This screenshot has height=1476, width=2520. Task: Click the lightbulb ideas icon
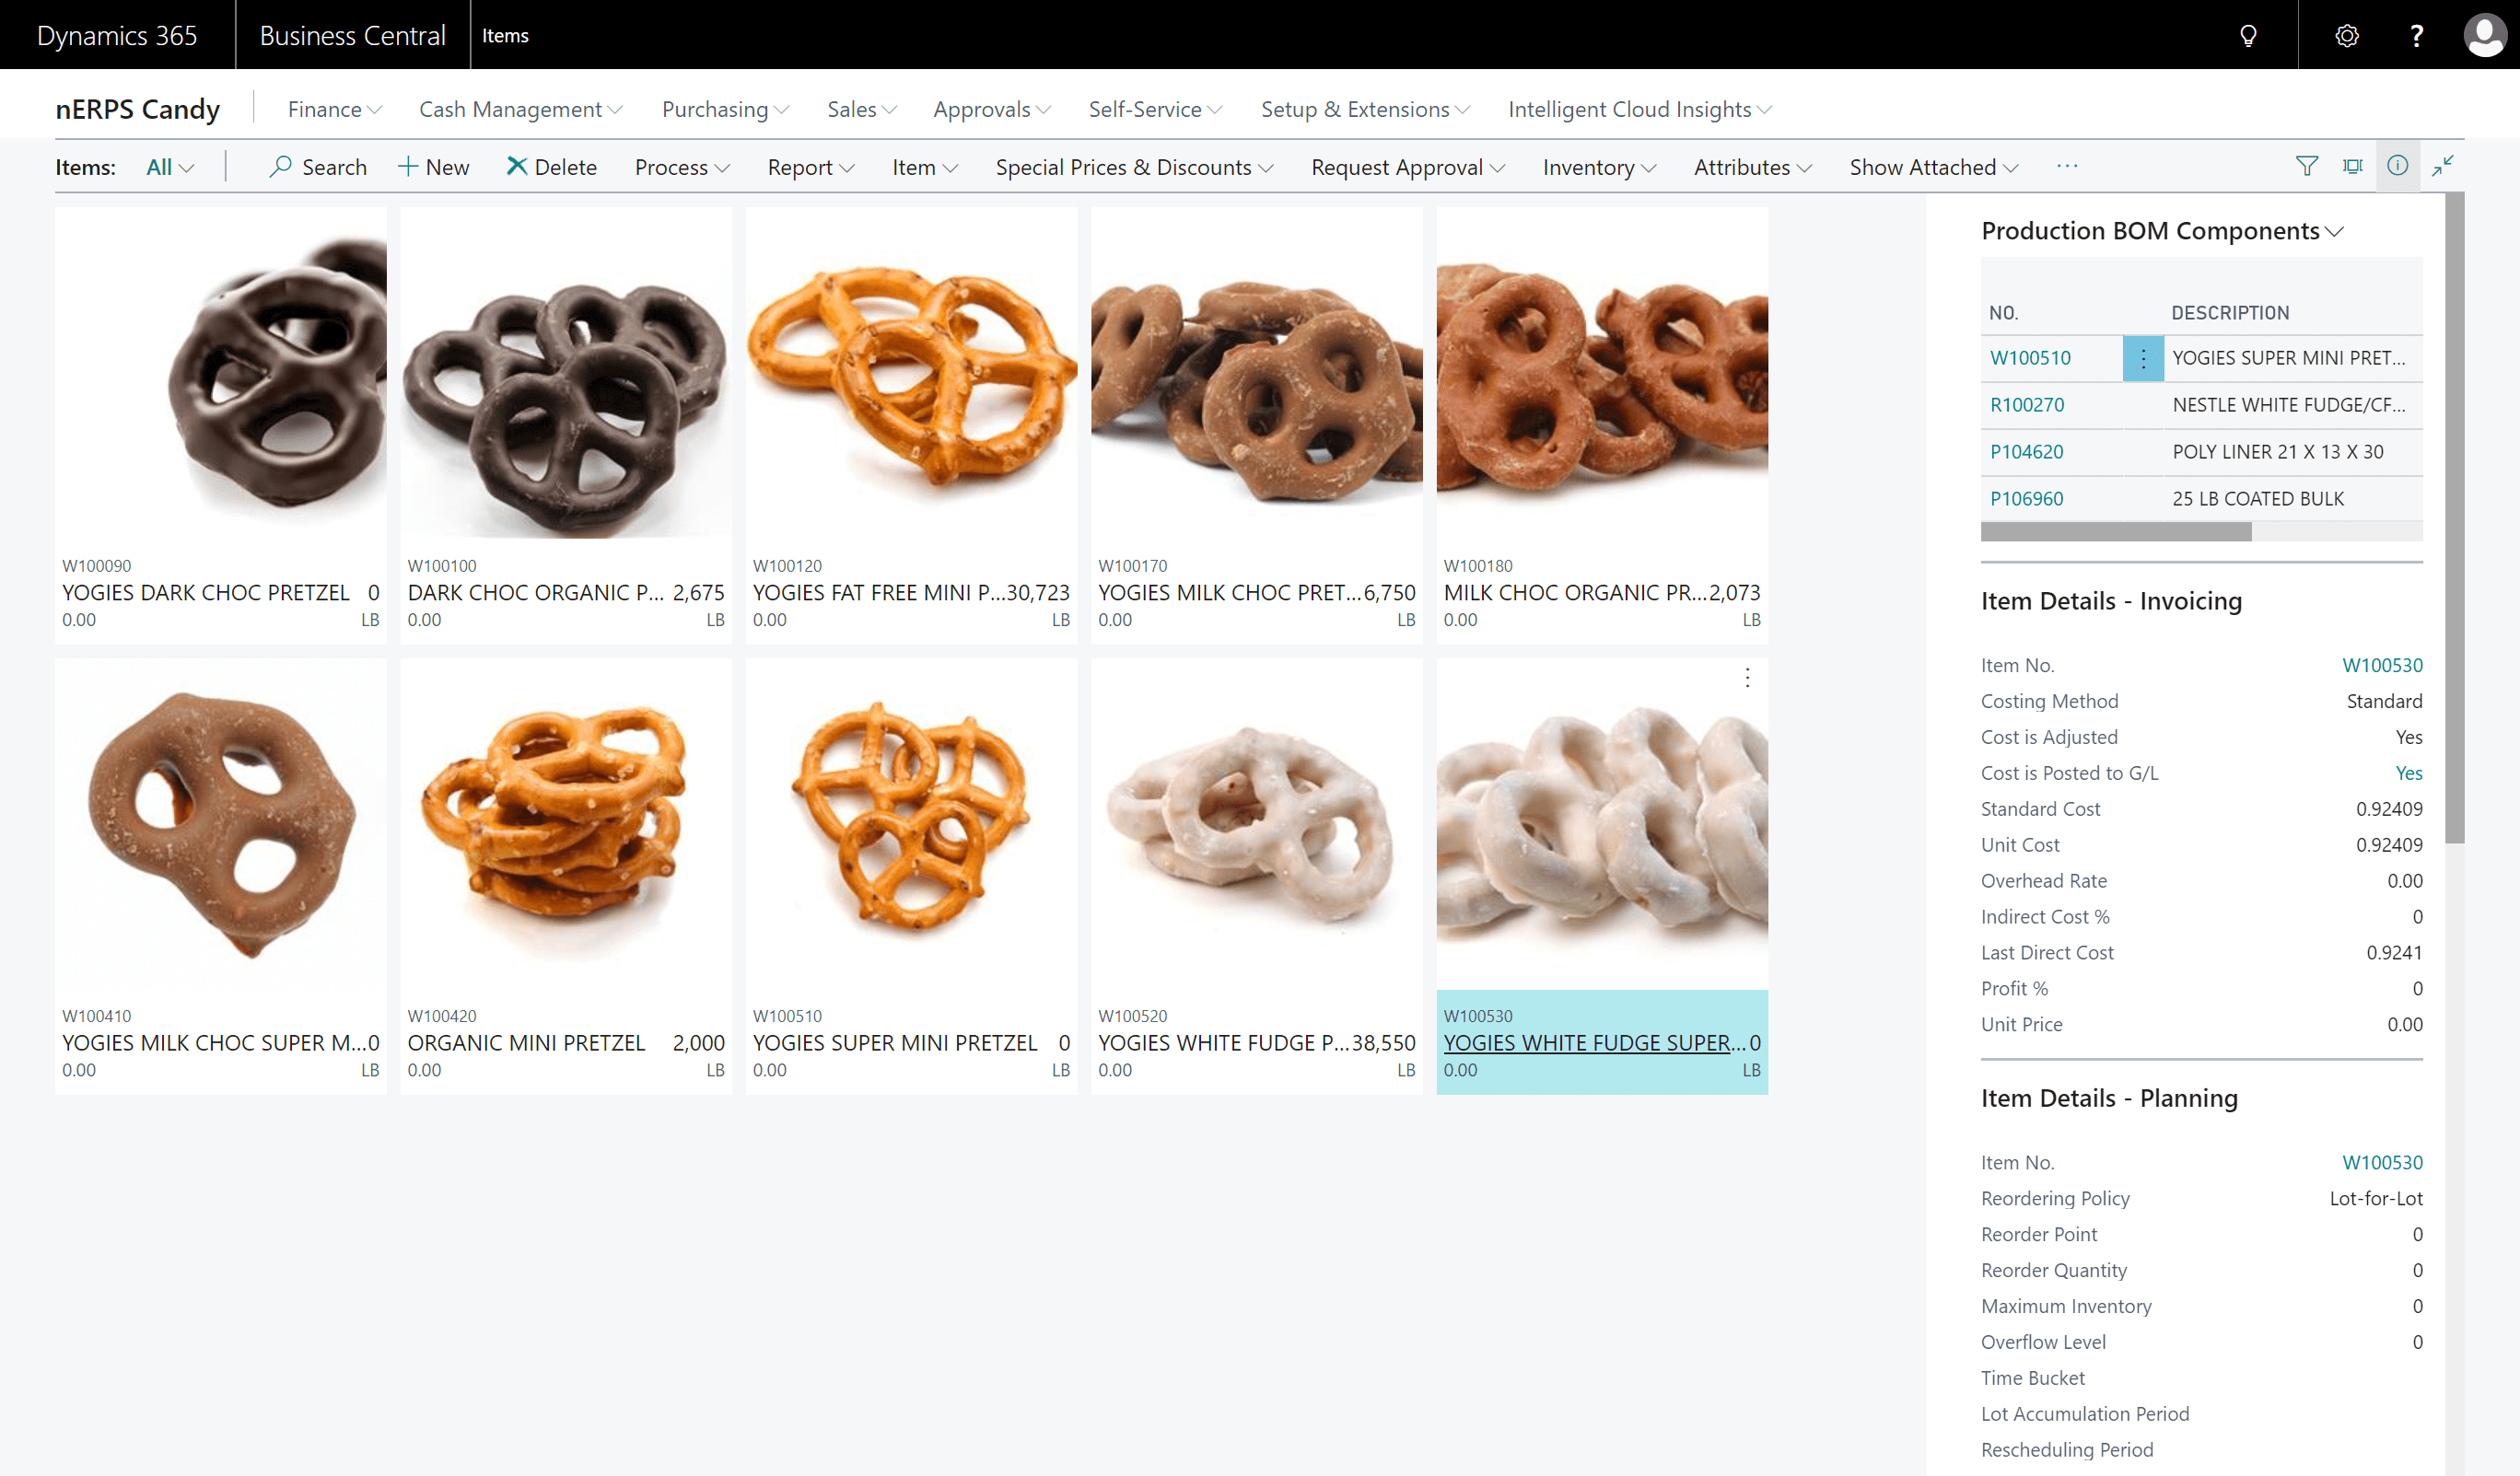point(2248,36)
